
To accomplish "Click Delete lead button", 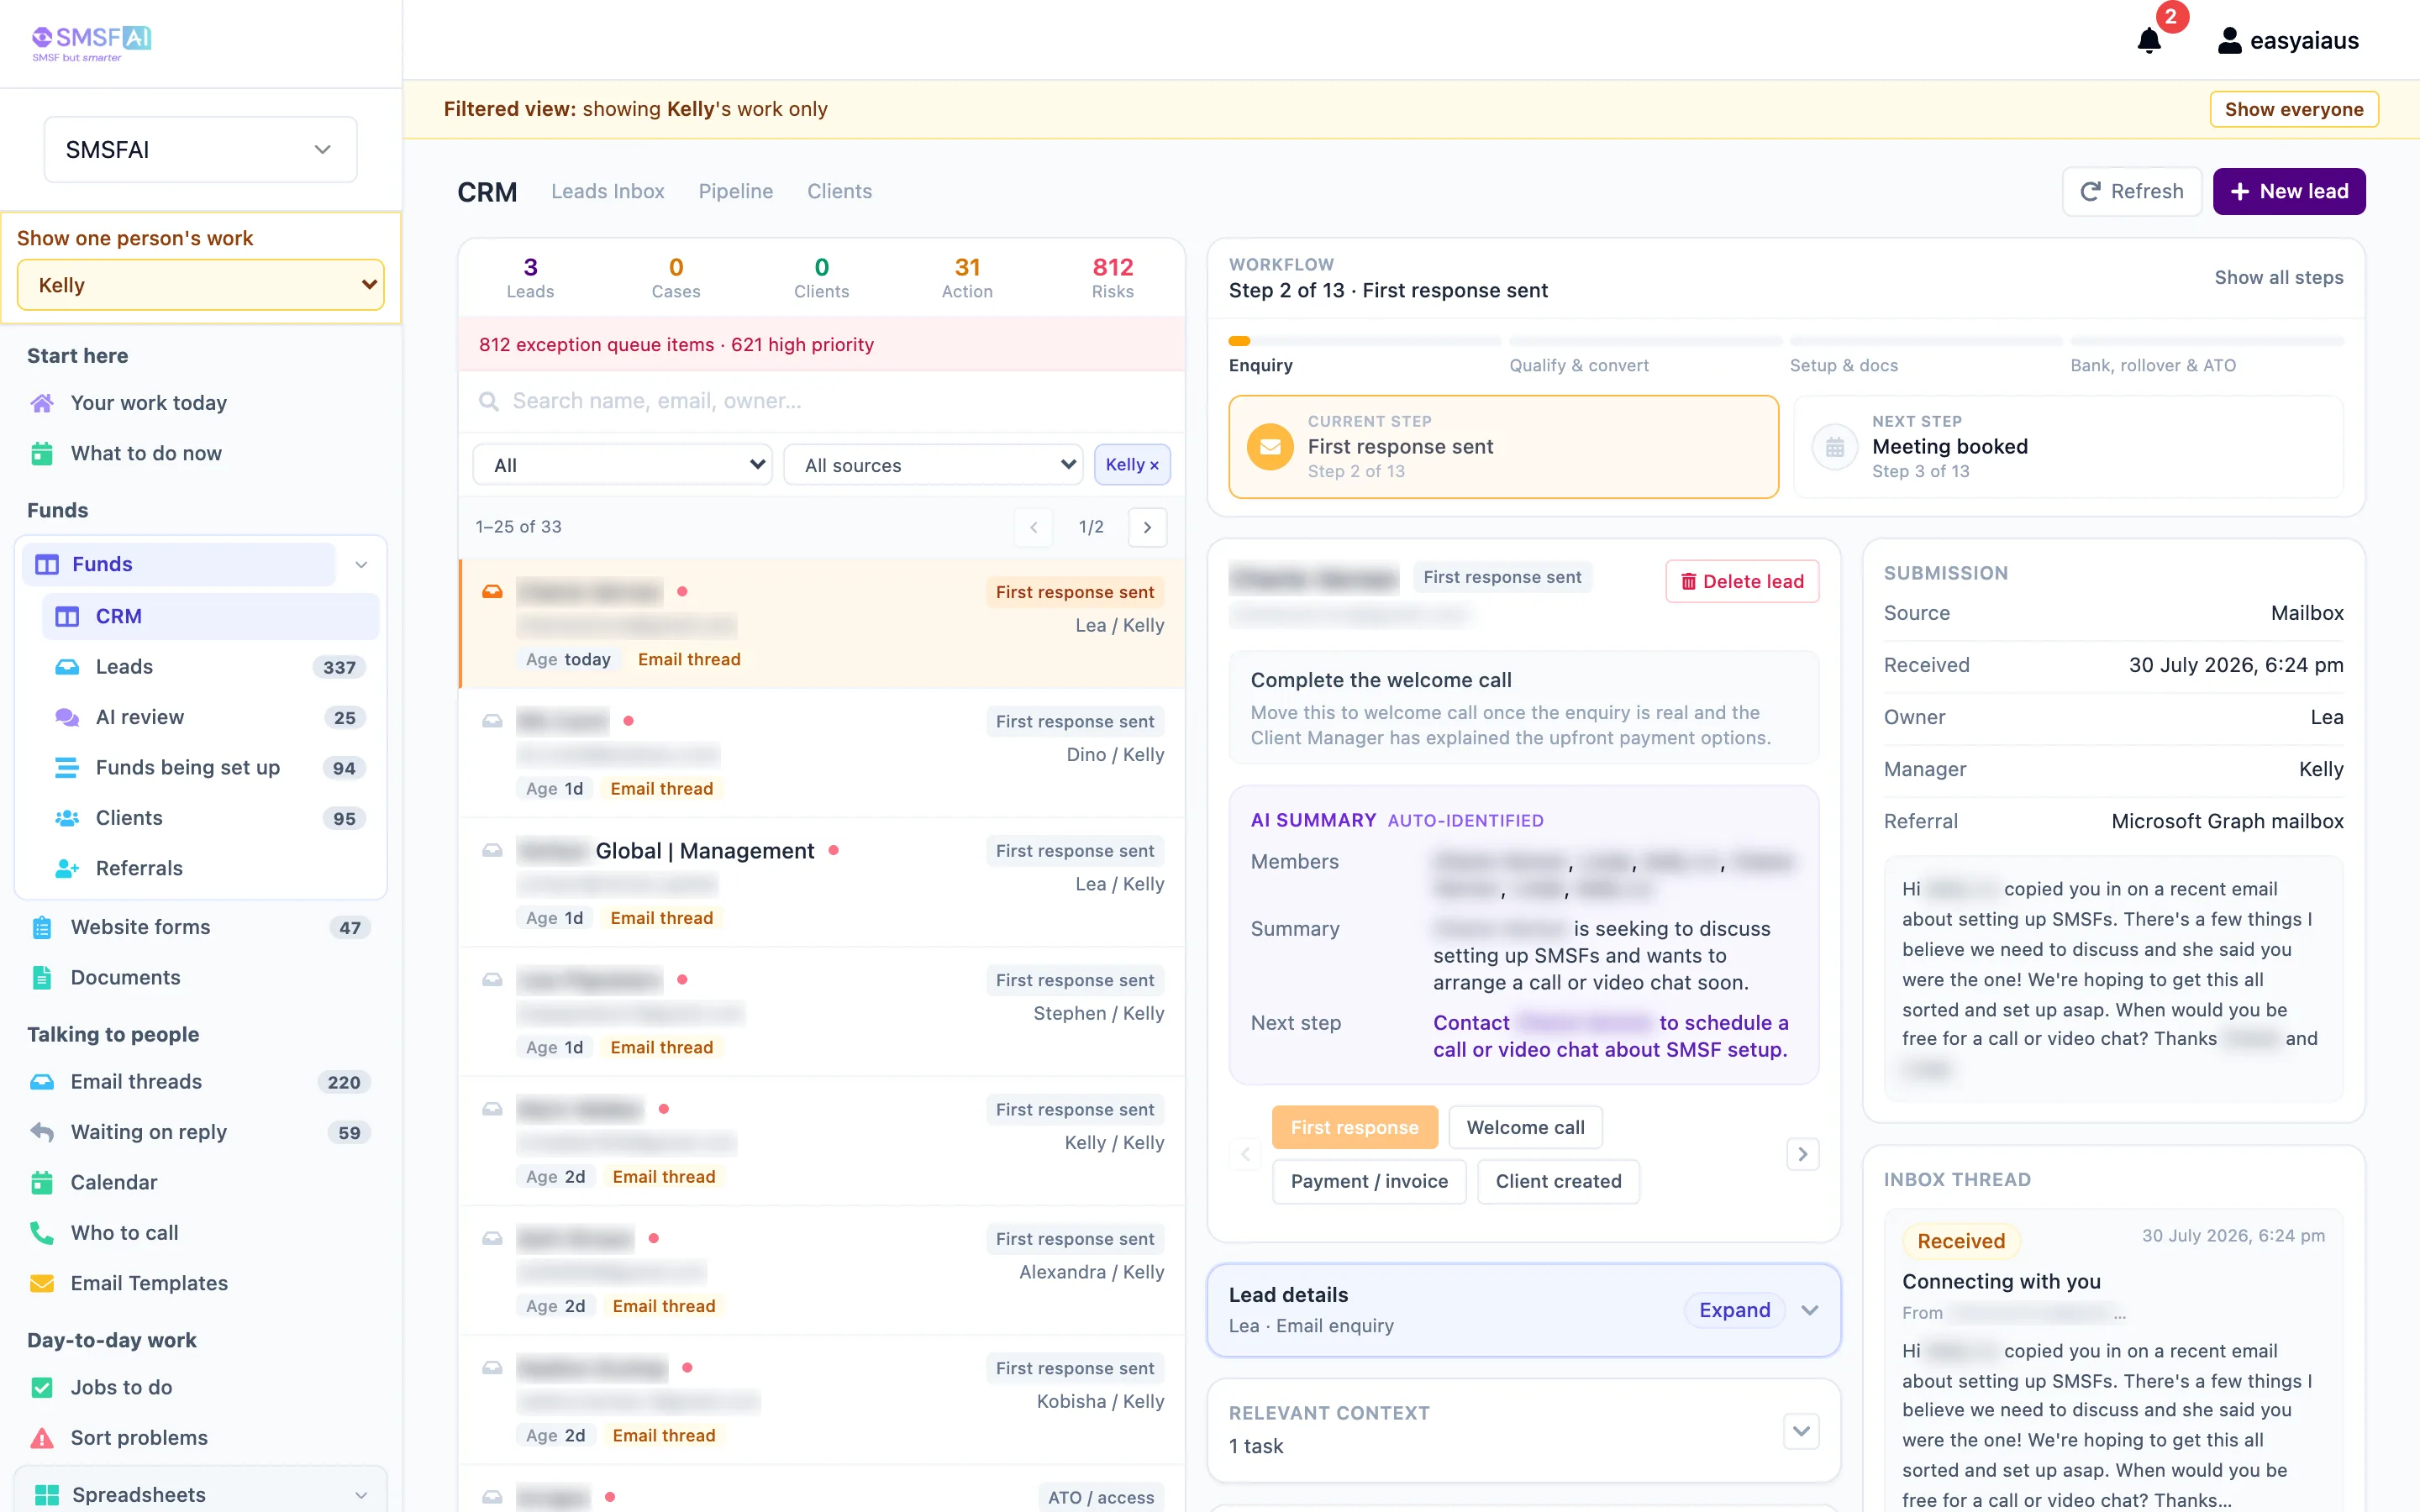I will (1741, 581).
